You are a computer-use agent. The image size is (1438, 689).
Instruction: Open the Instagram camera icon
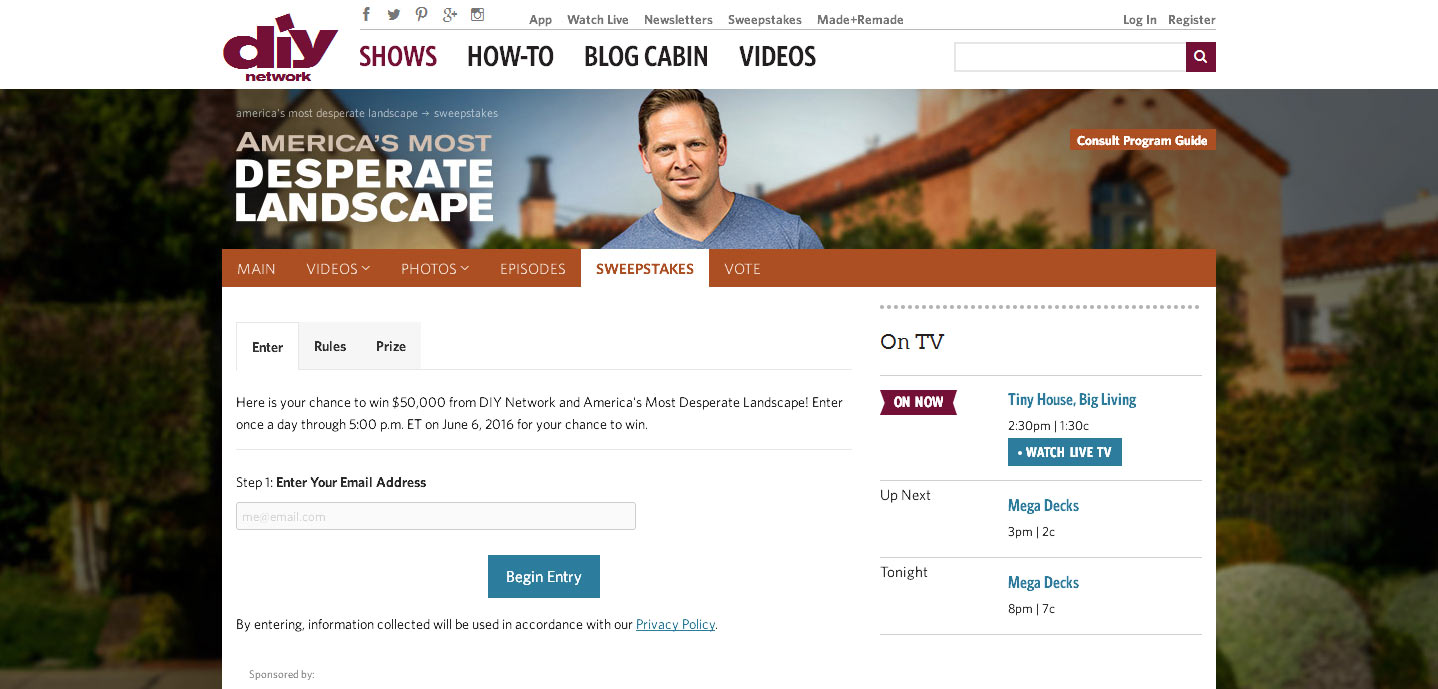point(478,14)
